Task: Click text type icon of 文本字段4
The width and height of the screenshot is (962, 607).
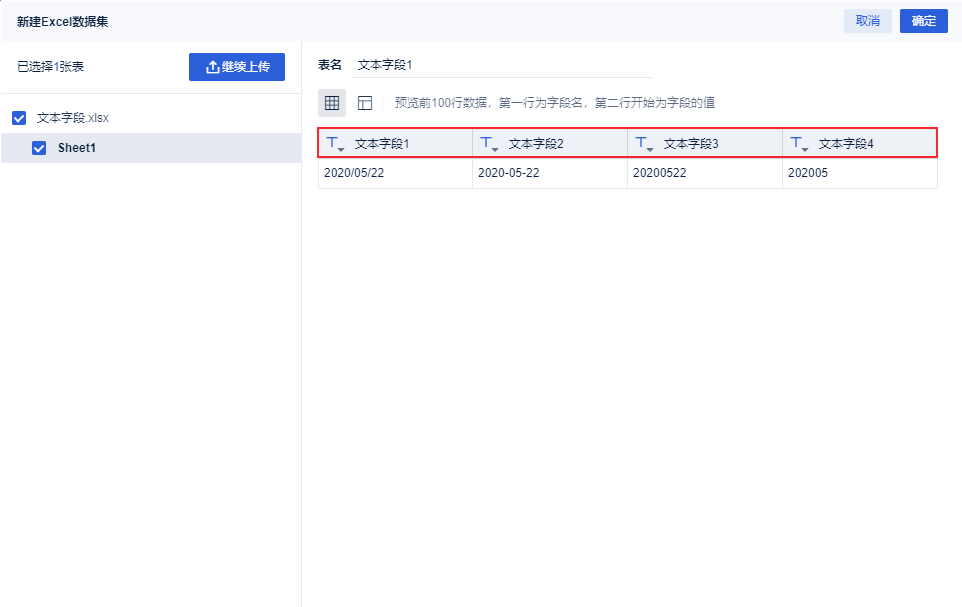Action: (799, 144)
